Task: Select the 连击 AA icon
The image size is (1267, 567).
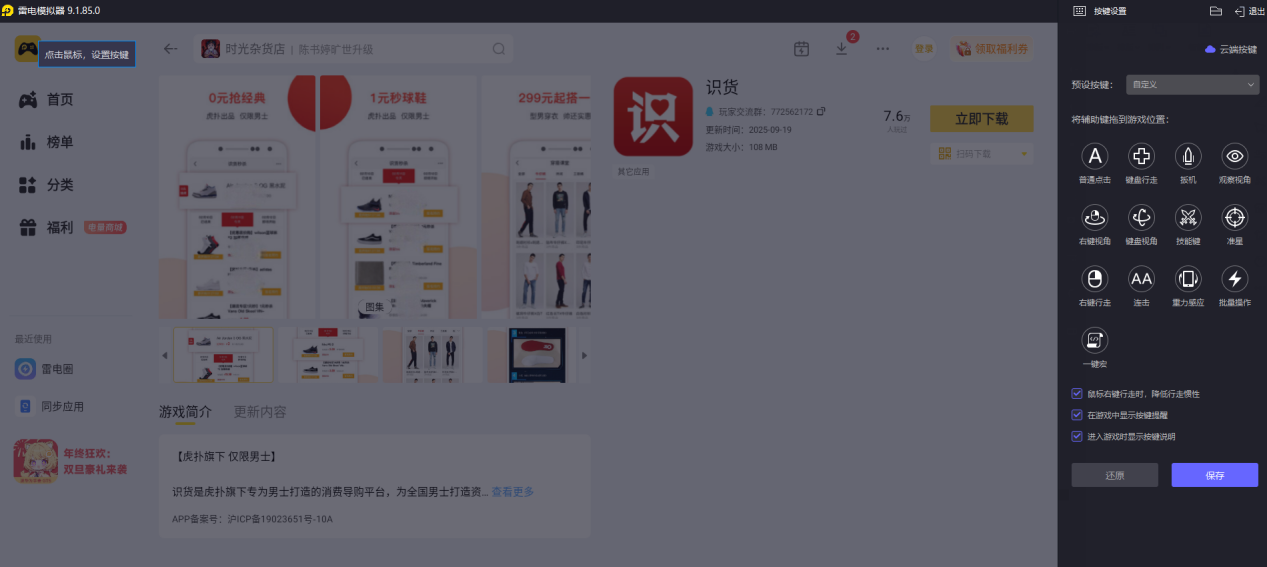Action: point(1141,278)
